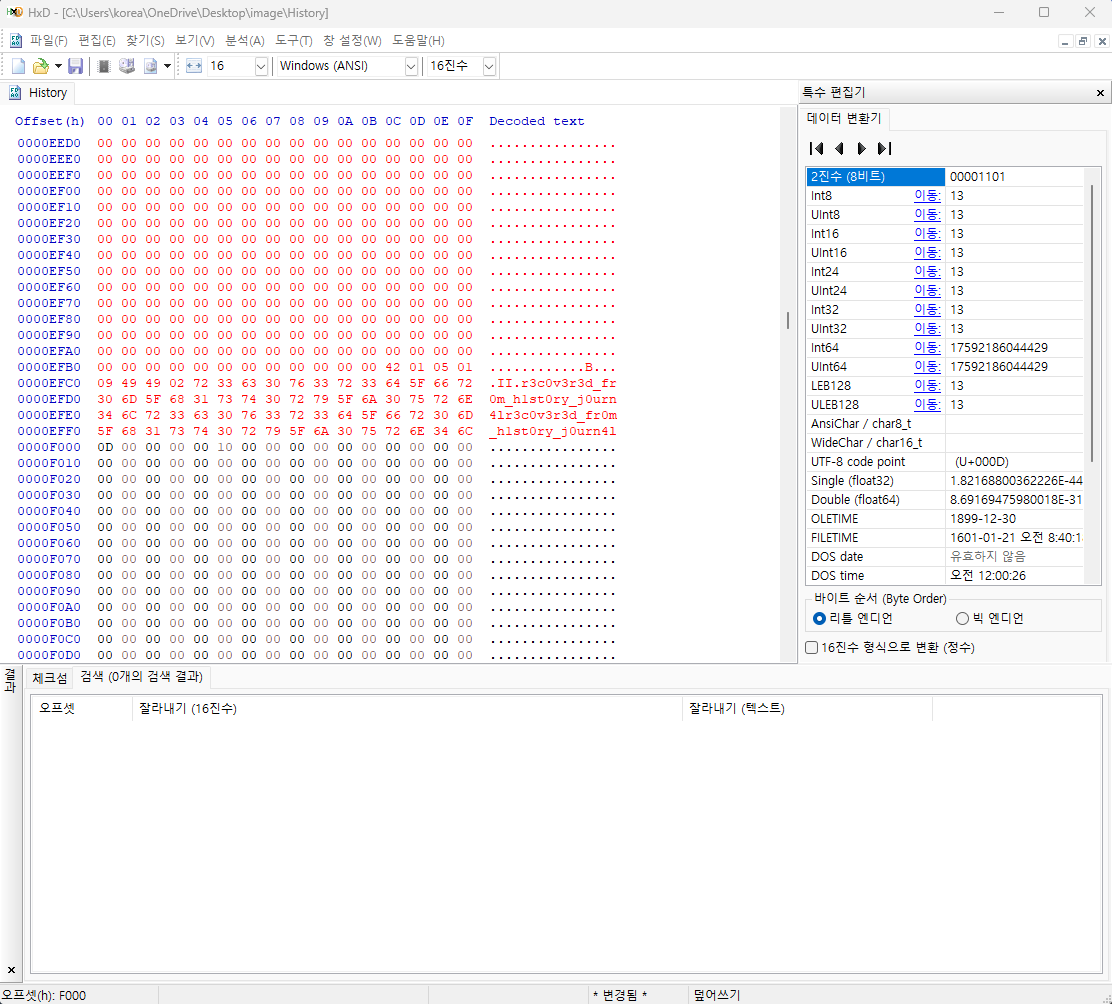Click the Open file folder icon

[x=40, y=66]
